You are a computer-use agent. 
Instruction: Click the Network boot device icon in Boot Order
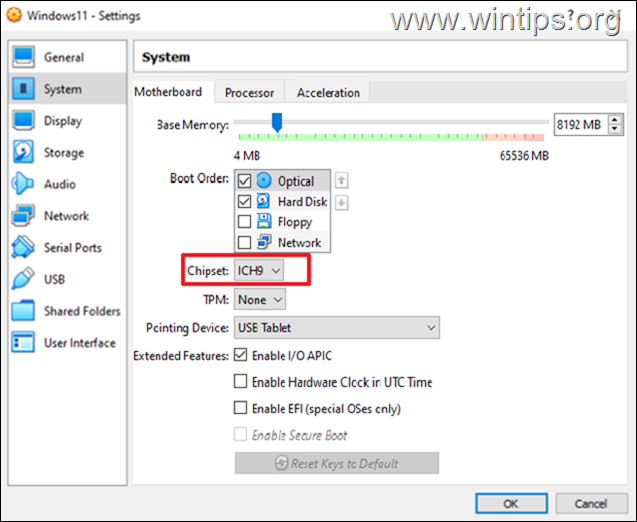(x=264, y=242)
